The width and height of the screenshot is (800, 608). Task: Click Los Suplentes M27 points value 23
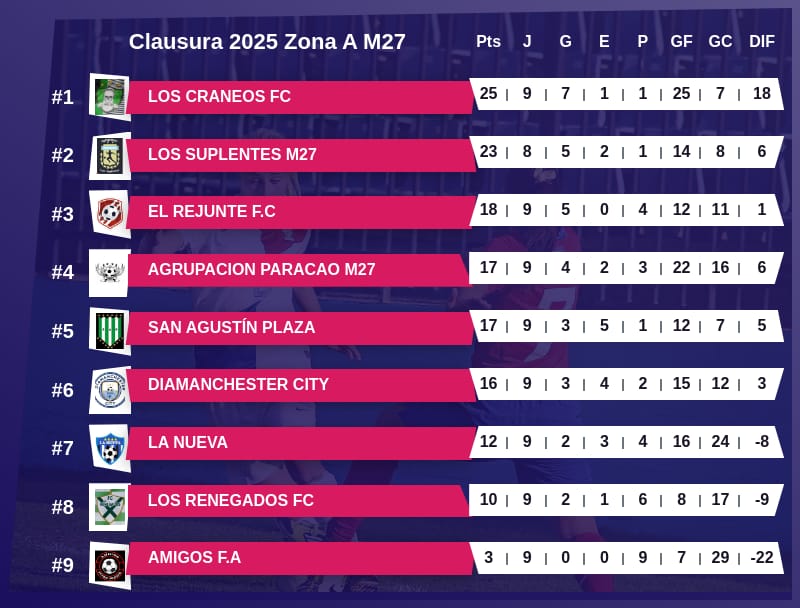(488, 152)
